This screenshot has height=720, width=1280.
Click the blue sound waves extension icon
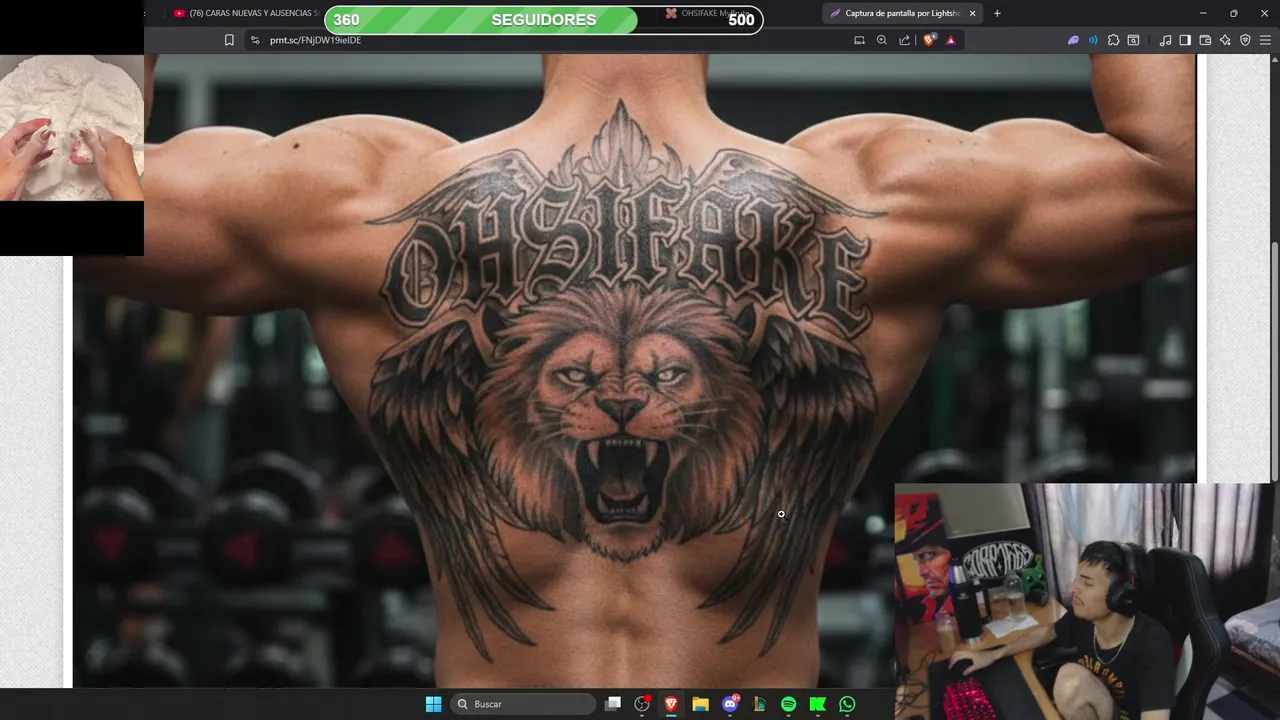[1093, 40]
